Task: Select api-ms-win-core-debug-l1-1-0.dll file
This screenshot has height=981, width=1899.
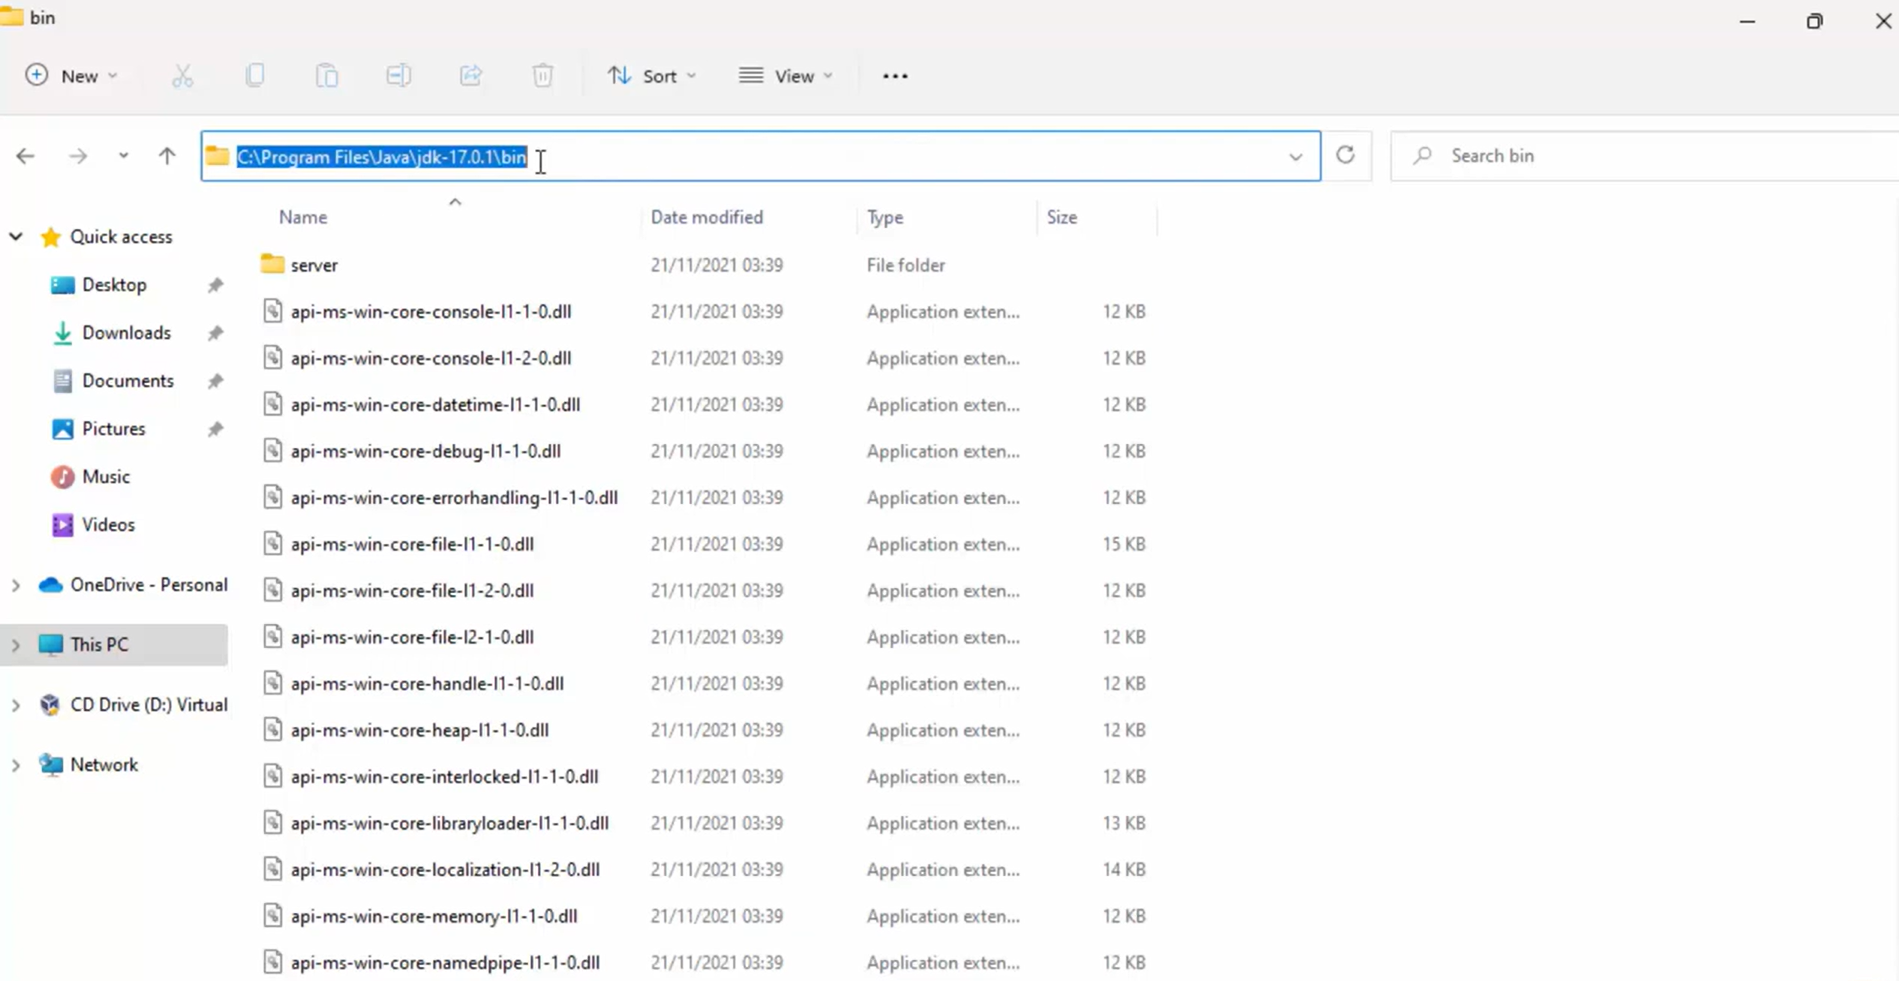Action: (x=425, y=451)
